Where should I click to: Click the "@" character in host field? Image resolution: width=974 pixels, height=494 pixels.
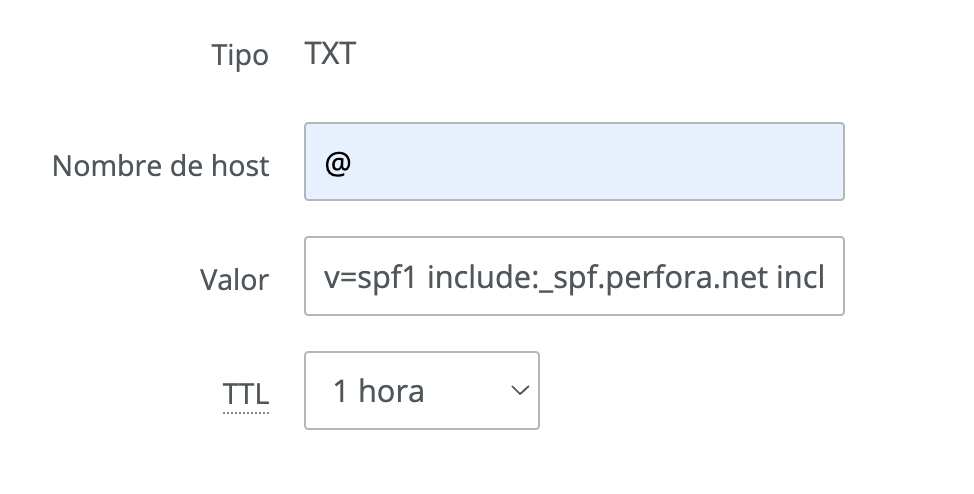coord(336,162)
